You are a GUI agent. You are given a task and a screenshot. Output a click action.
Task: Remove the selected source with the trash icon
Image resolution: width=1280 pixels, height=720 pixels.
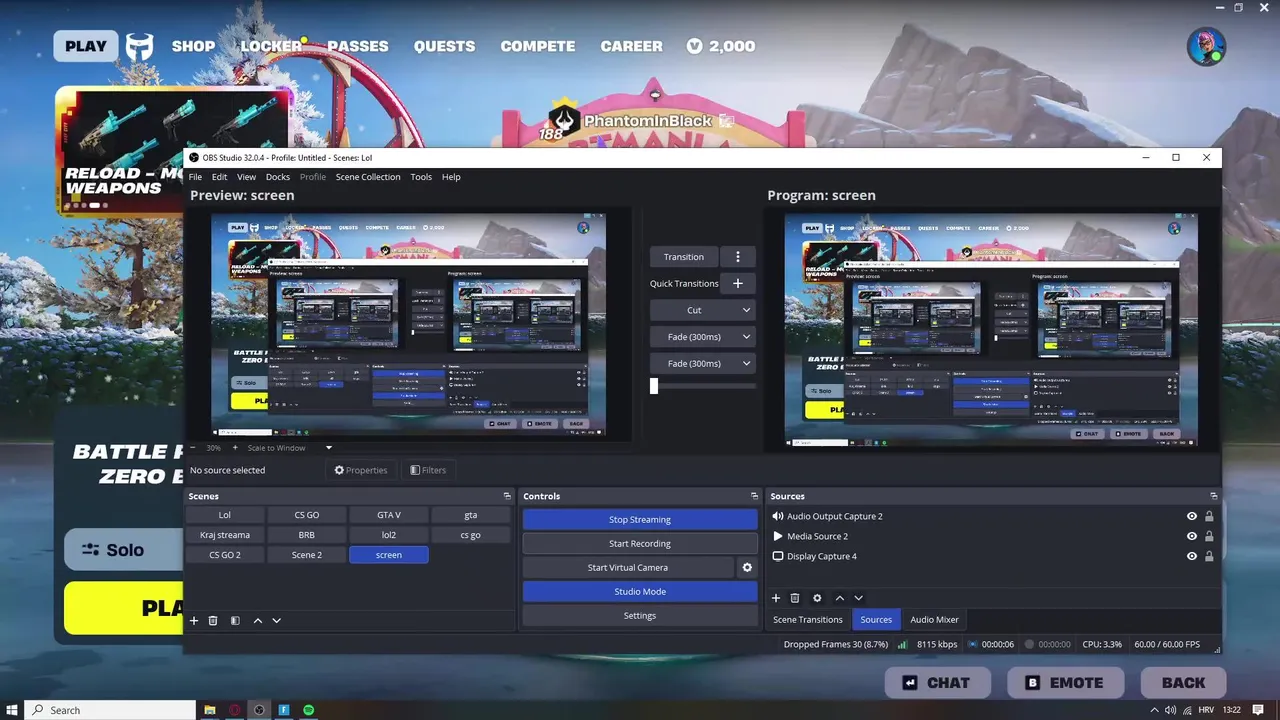(x=795, y=598)
